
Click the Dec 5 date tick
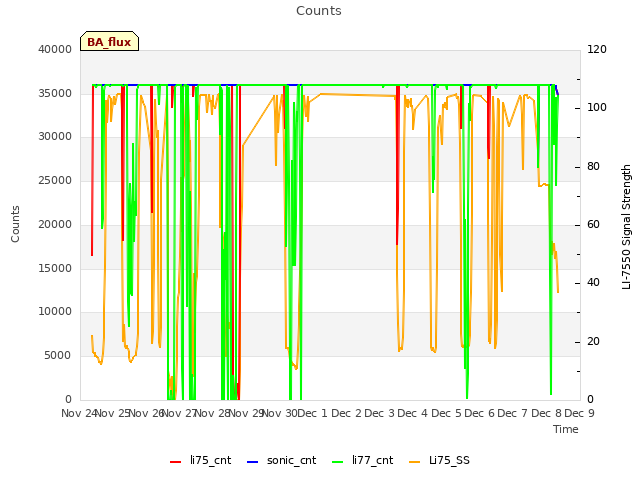tap(447, 413)
